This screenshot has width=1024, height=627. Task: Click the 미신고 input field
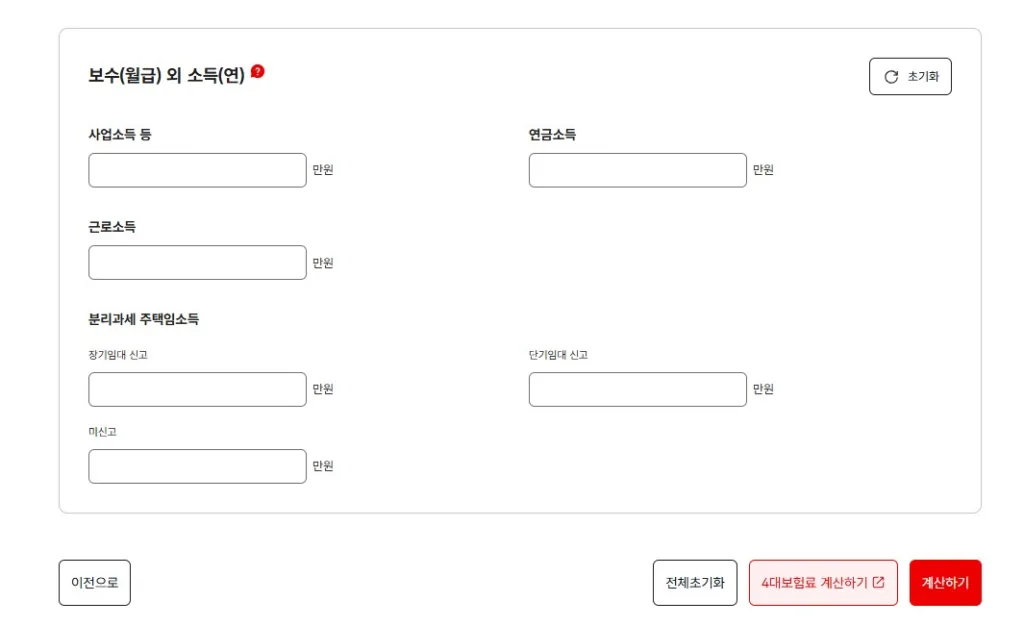click(x=197, y=466)
